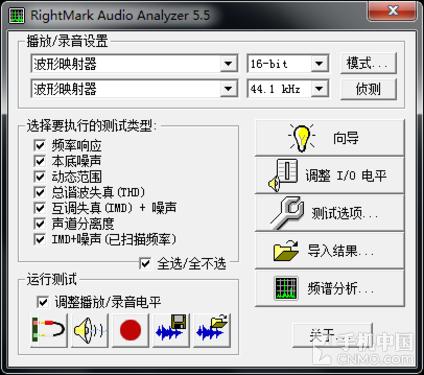The width and height of the screenshot is (424, 375).
Task: Click the RightMark Audio Analyzer 5.5 title text
Action: pyautogui.click(x=120, y=16)
